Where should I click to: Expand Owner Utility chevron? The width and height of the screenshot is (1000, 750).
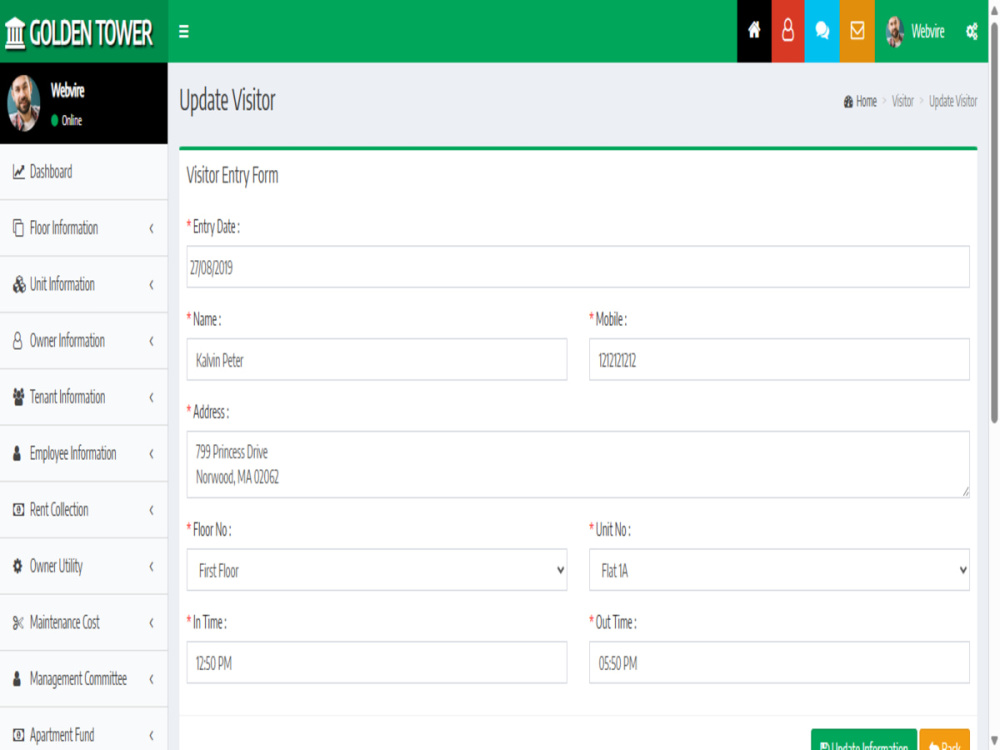tap(151, 566)
